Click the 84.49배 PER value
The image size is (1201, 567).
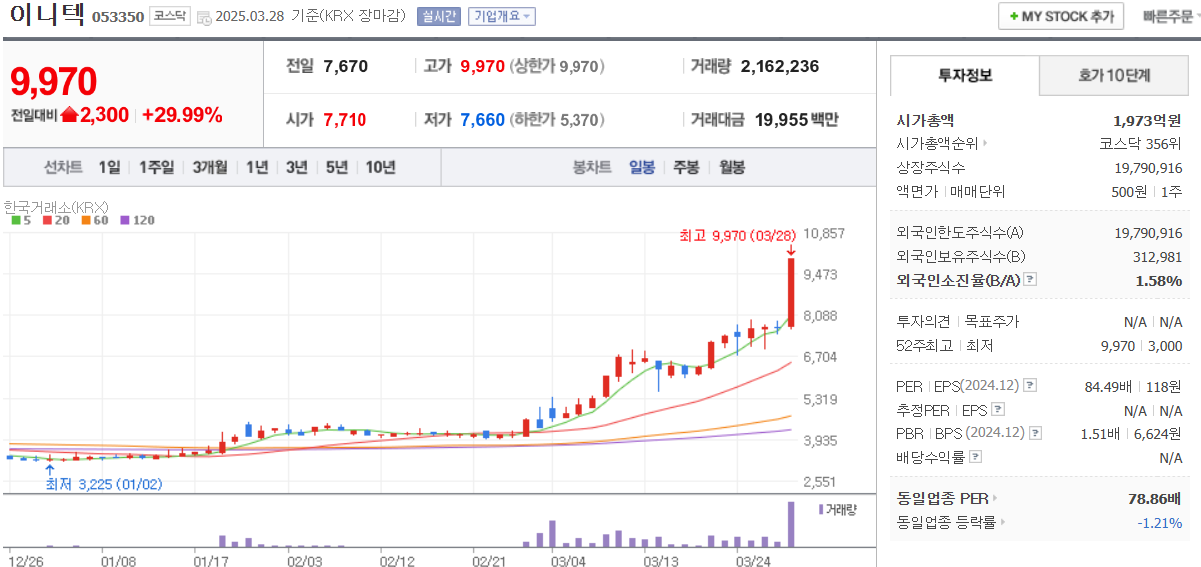[1108, 386]
